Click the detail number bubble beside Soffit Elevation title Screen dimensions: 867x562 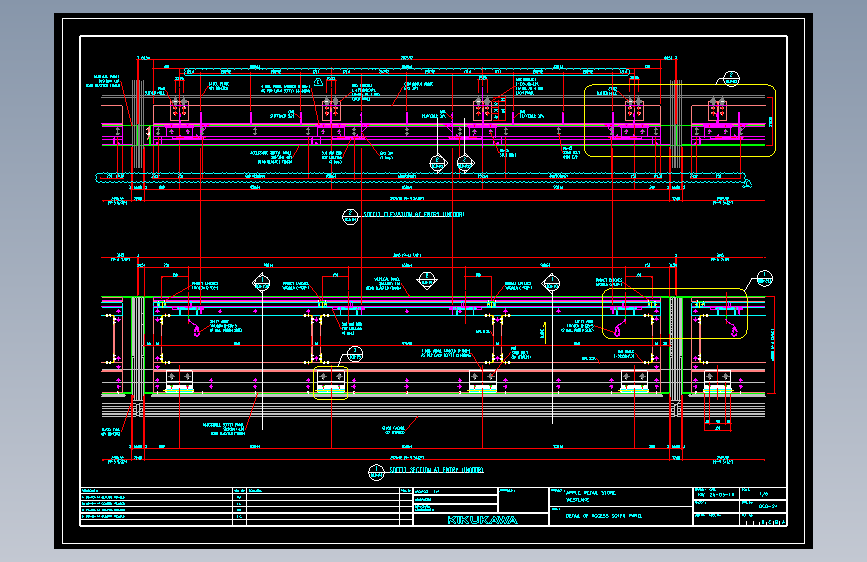[x=350, y=216]
